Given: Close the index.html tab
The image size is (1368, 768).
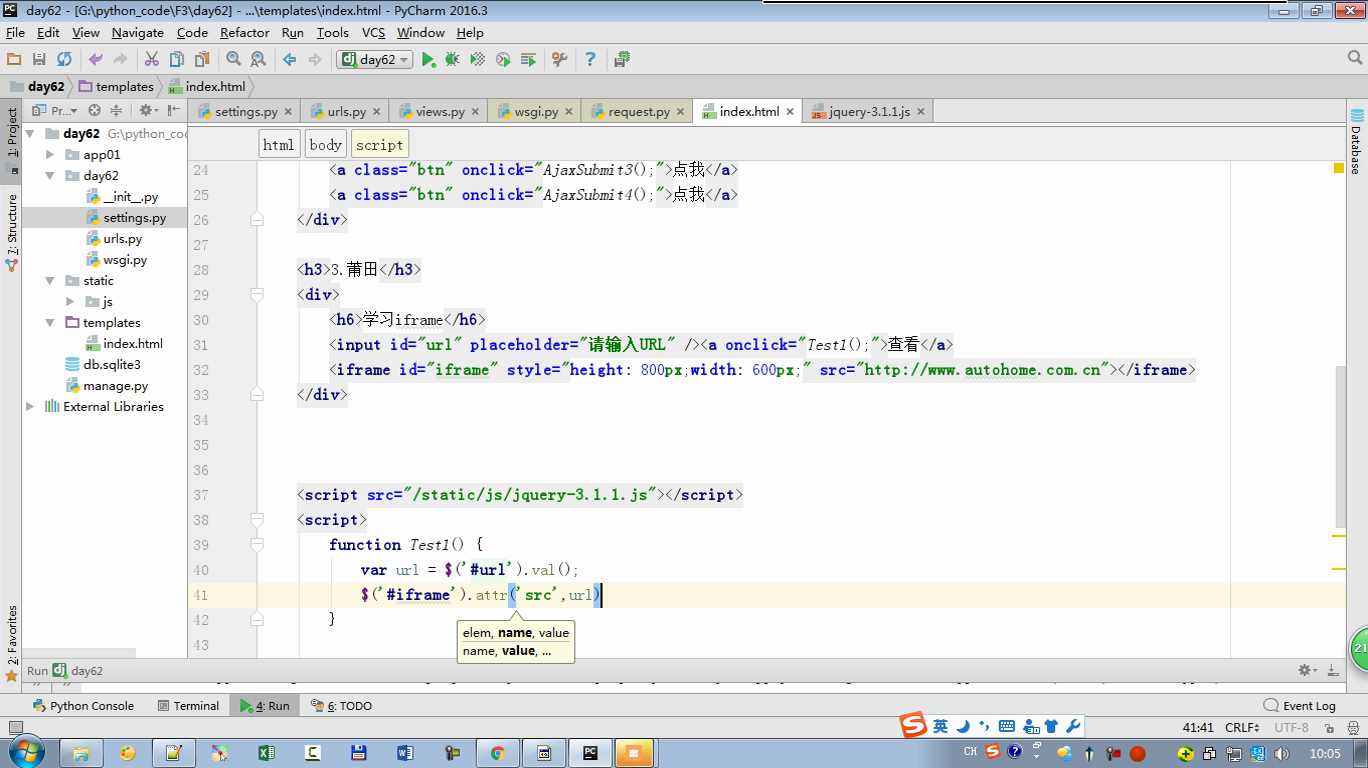Looking at the screenshot, I should tap(789, 112).
